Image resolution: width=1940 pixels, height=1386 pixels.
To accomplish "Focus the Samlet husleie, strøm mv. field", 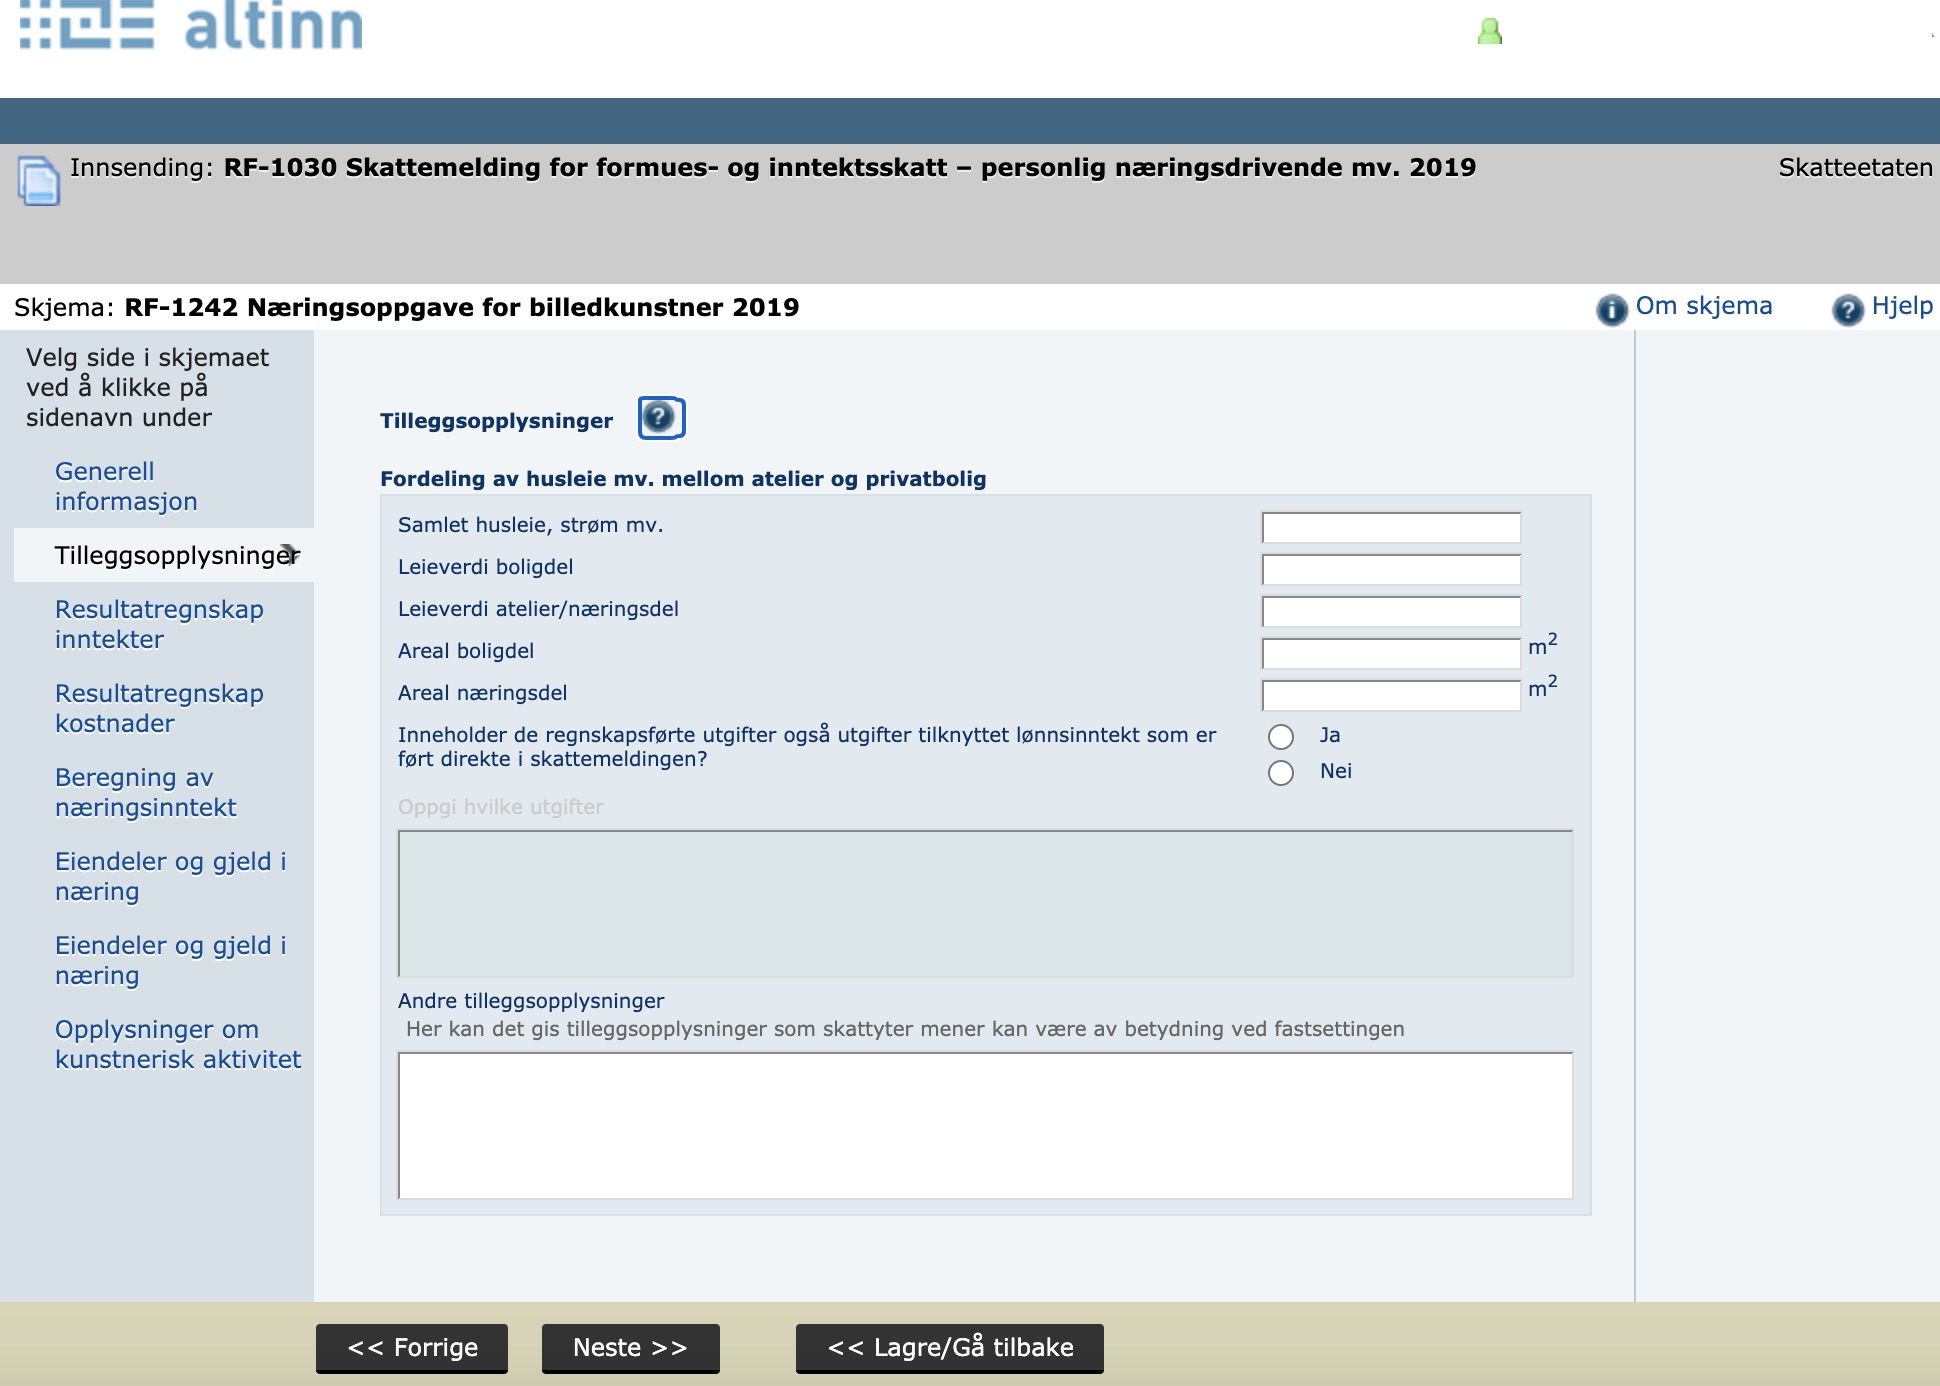I will tap(1391, 527).
